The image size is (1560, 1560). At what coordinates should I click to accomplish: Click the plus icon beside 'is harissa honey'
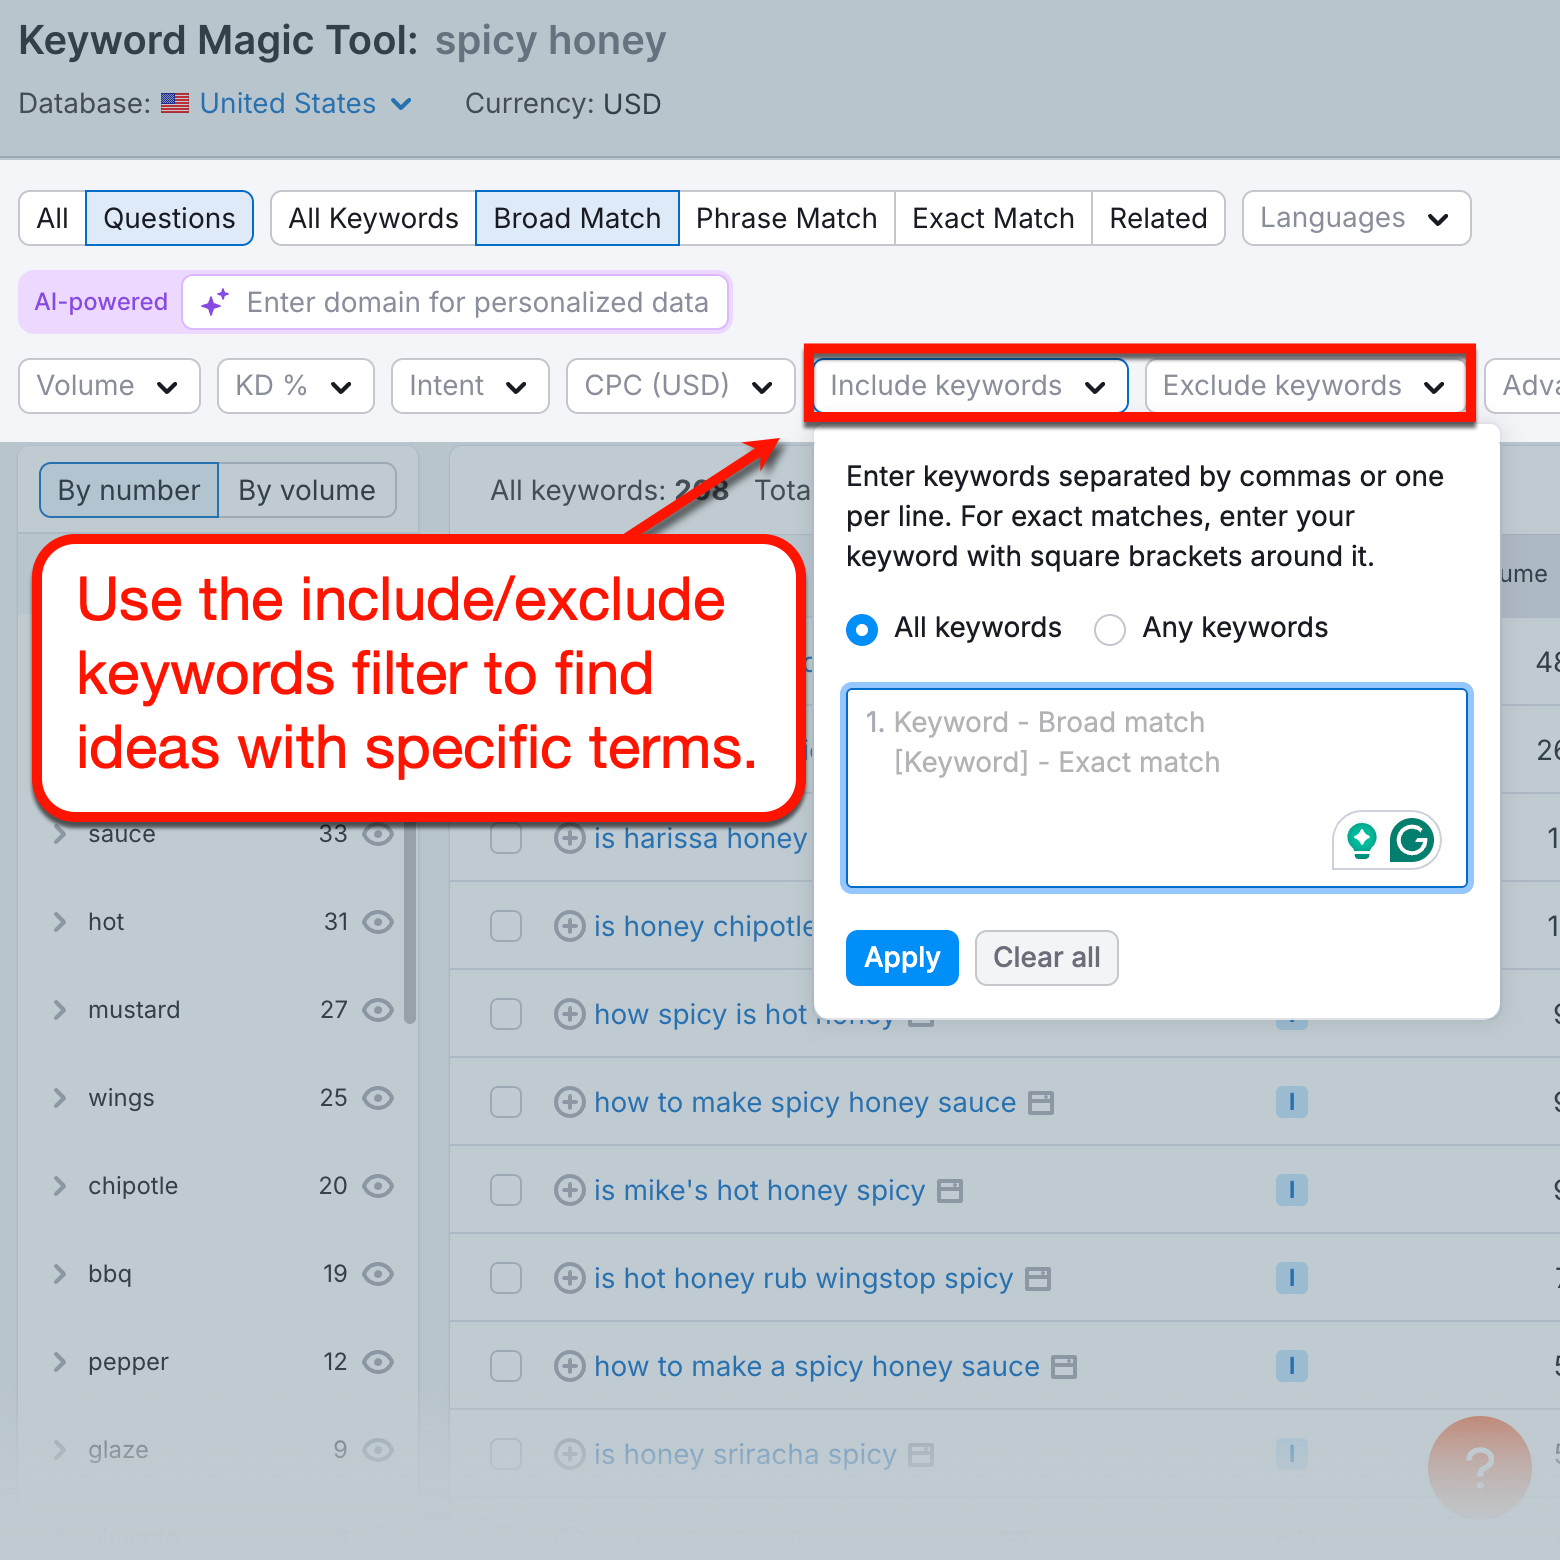[x=570, y=839]
